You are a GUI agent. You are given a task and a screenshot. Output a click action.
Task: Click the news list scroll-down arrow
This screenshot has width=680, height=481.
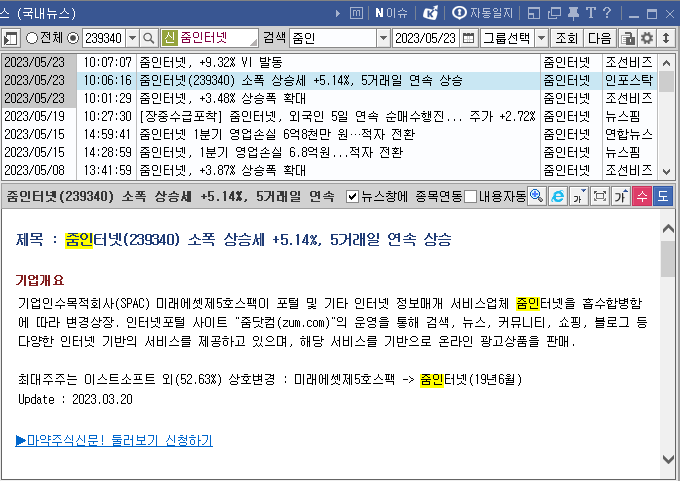pyautogui.click(x=666, y=172)
